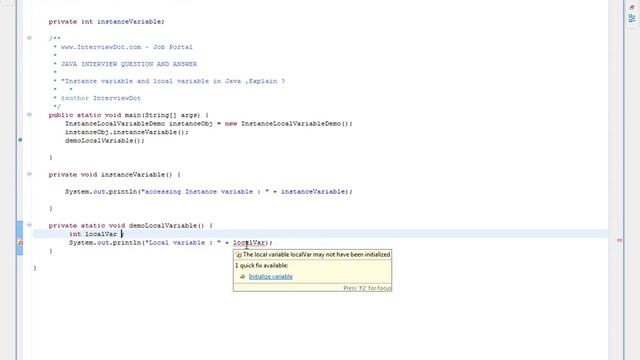640x360 pixels.
Task: Click 'private static void demoLocalVariable()' method header
Action: coord(131,226)
